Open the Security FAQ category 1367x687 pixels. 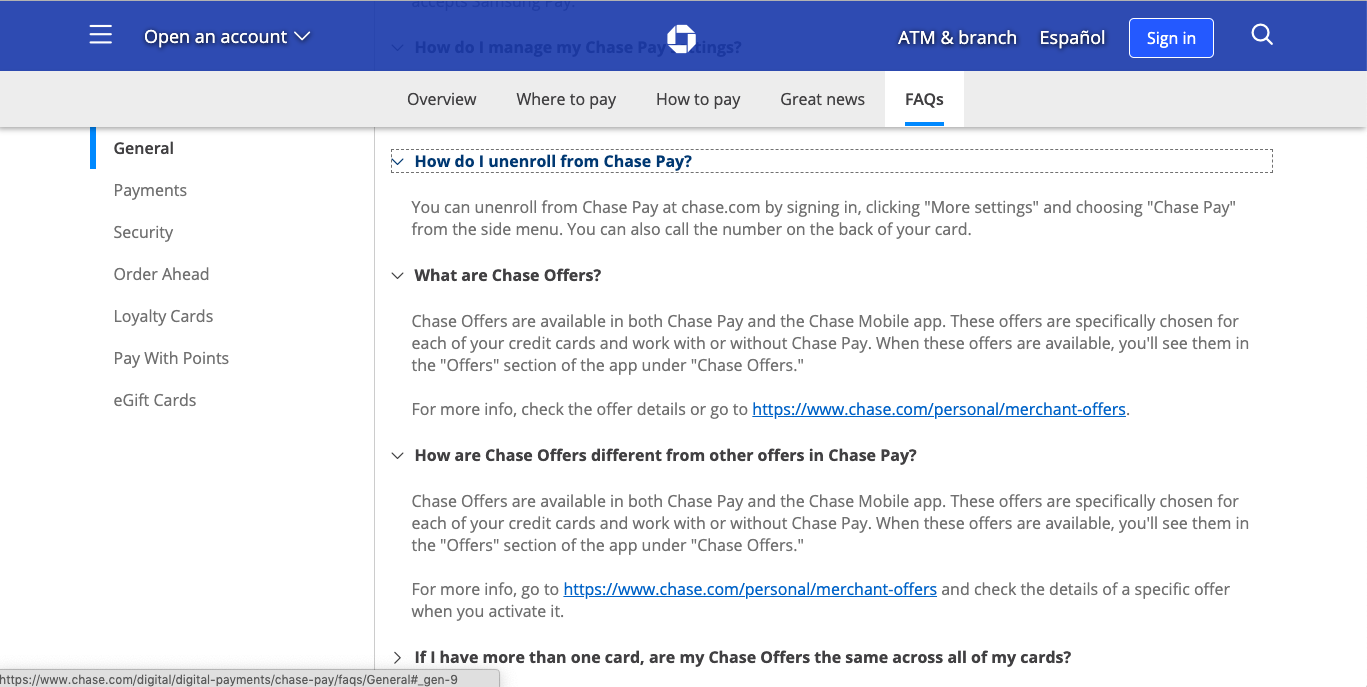[x=143, y=232]
